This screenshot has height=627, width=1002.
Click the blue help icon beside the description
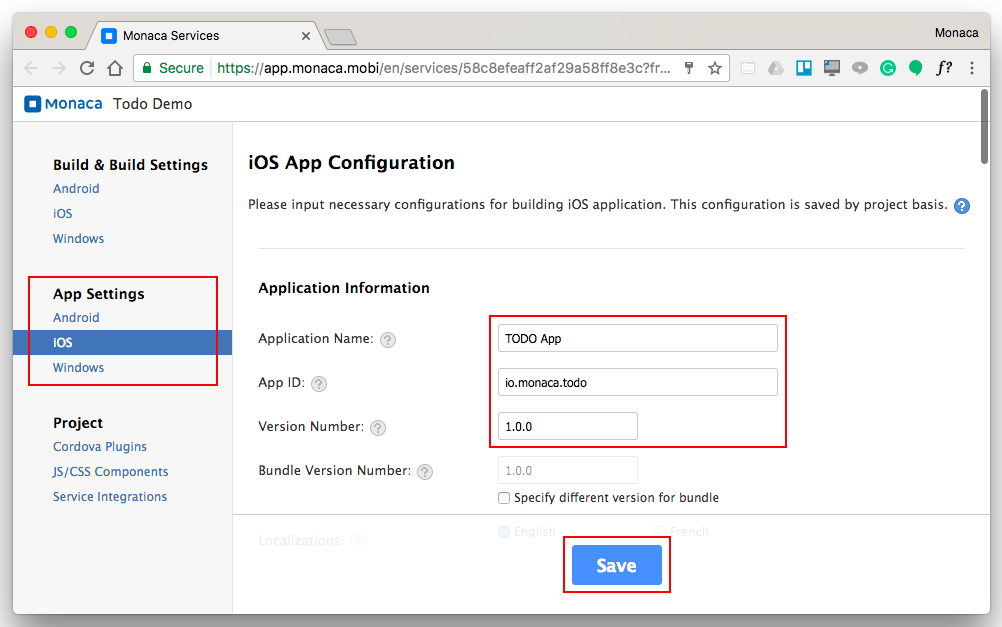961,206
